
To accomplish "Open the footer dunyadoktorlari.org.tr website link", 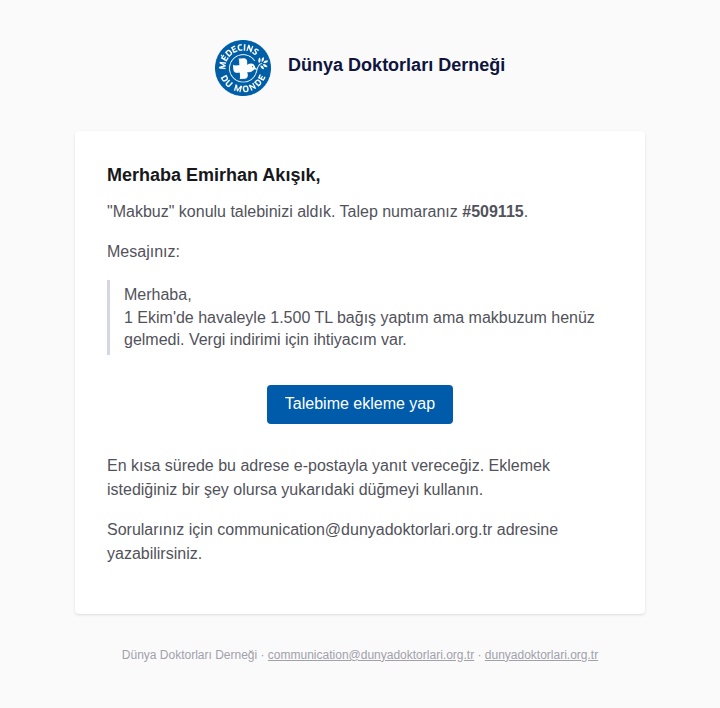I will tap(541, 655).
